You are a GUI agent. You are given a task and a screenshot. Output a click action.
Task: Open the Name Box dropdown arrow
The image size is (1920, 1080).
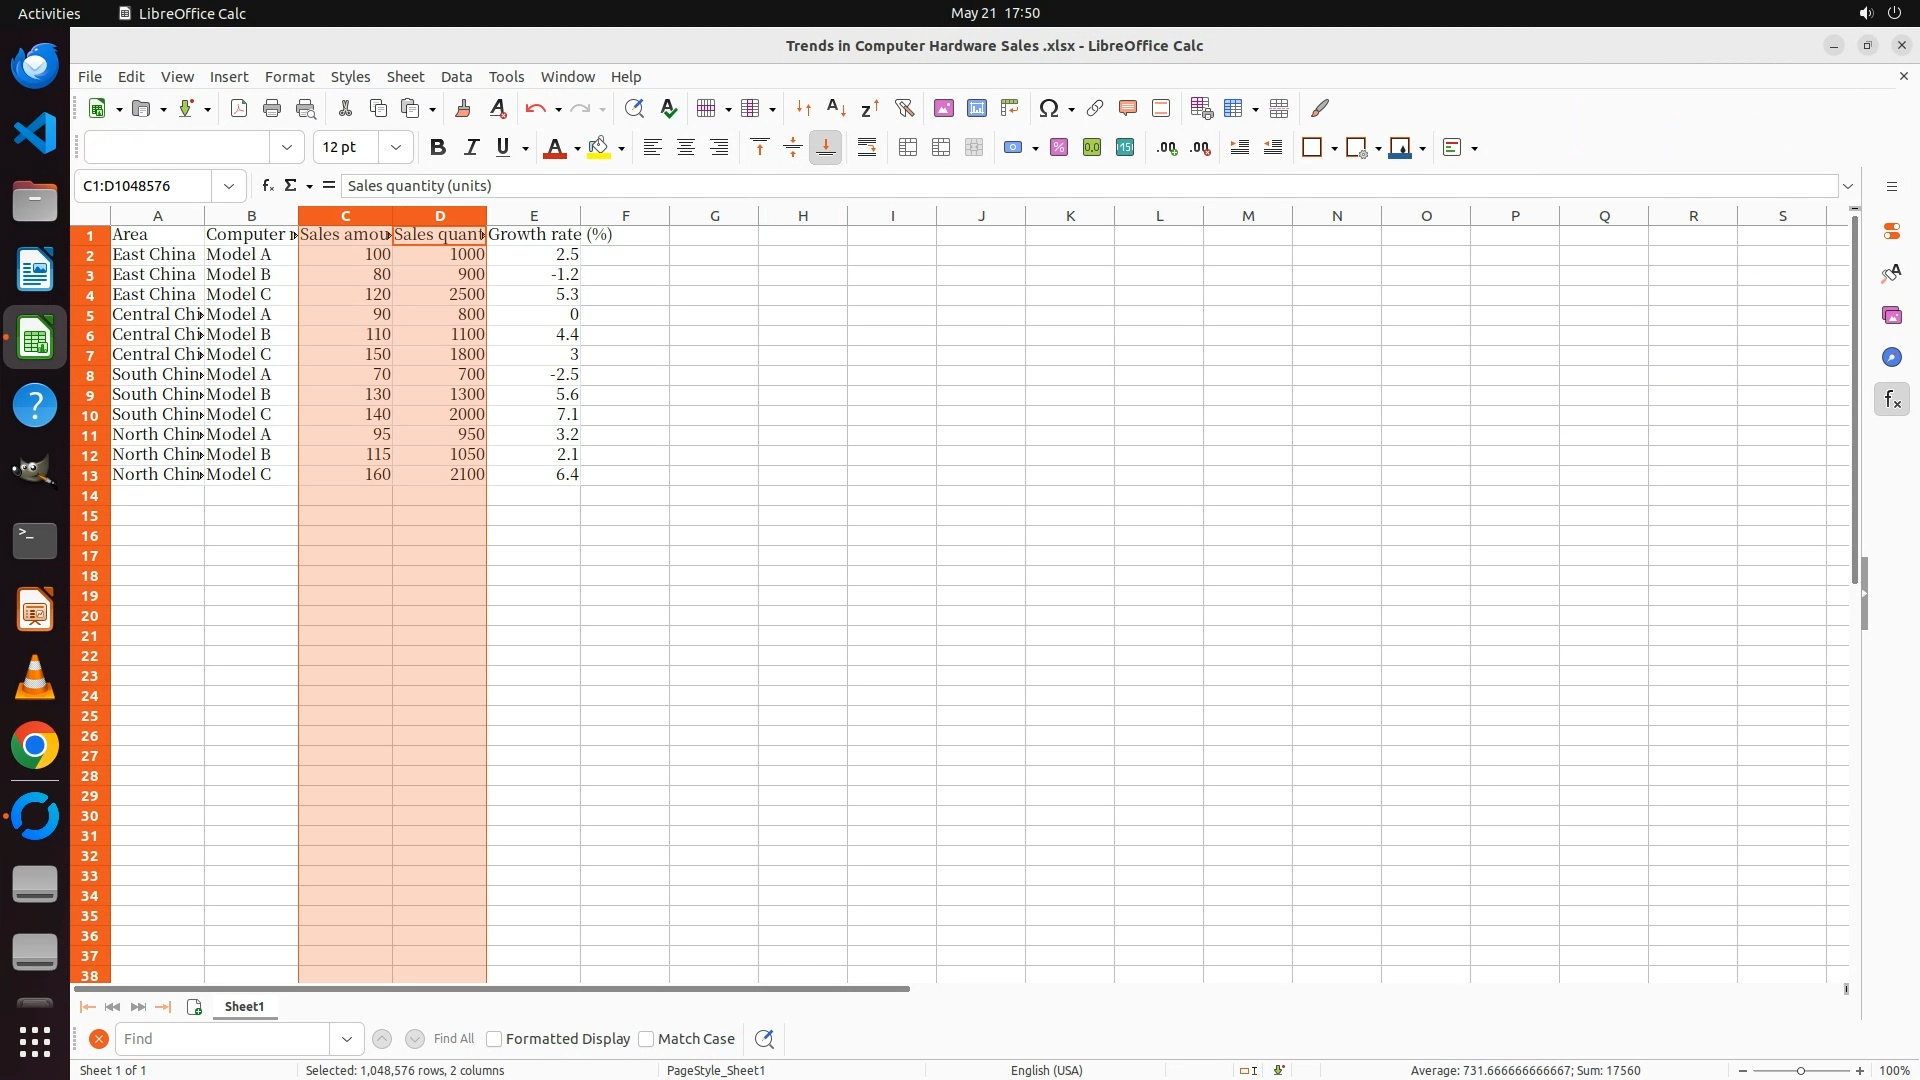(229, 186)
